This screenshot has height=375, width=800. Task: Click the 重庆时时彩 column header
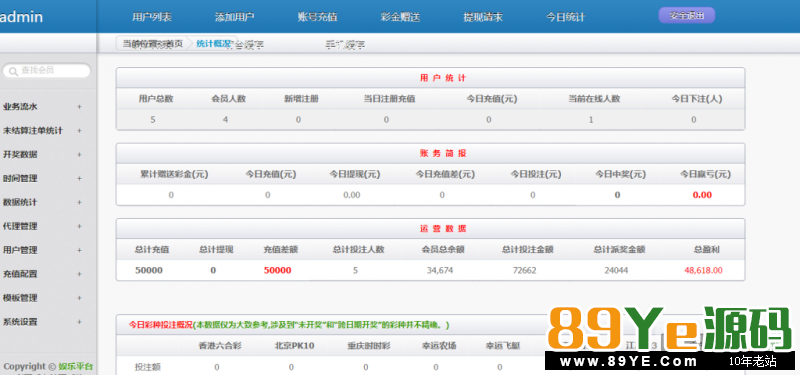369,346
